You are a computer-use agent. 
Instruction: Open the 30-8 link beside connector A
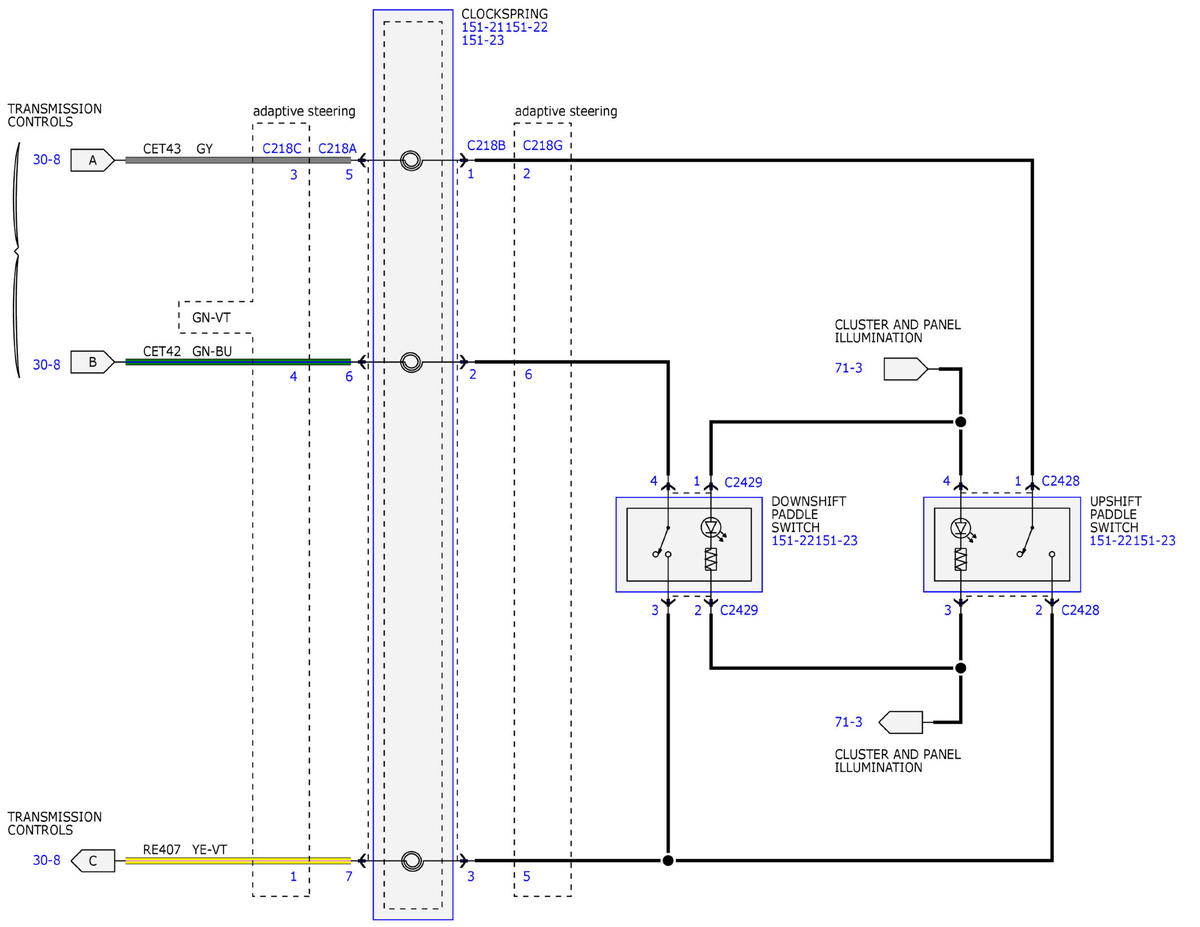46,160
